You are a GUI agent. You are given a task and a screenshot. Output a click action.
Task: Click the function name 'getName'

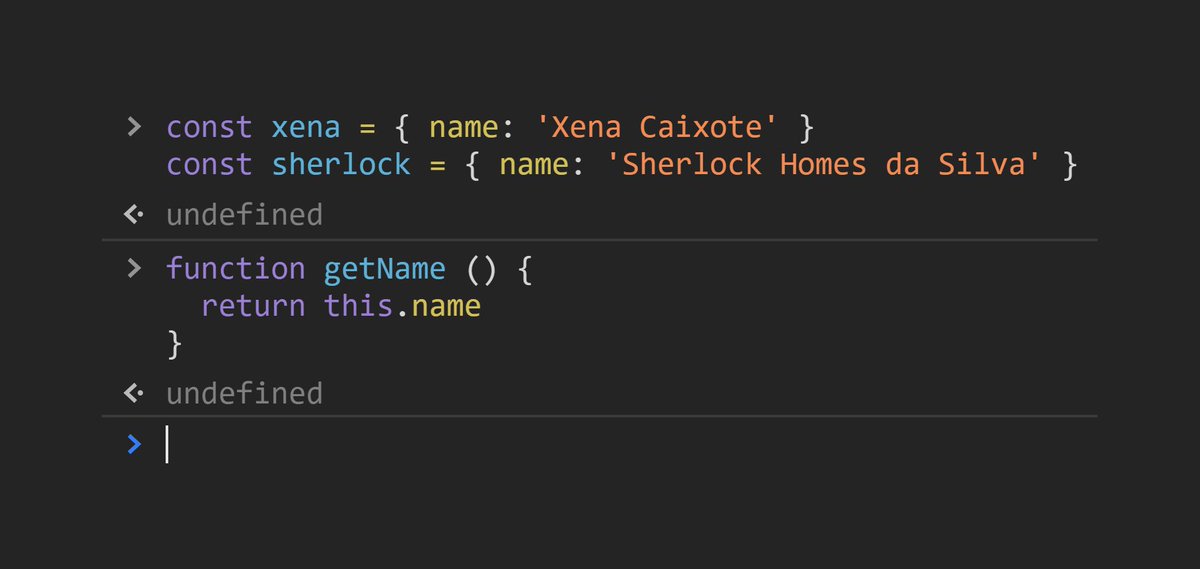(385, 270)
